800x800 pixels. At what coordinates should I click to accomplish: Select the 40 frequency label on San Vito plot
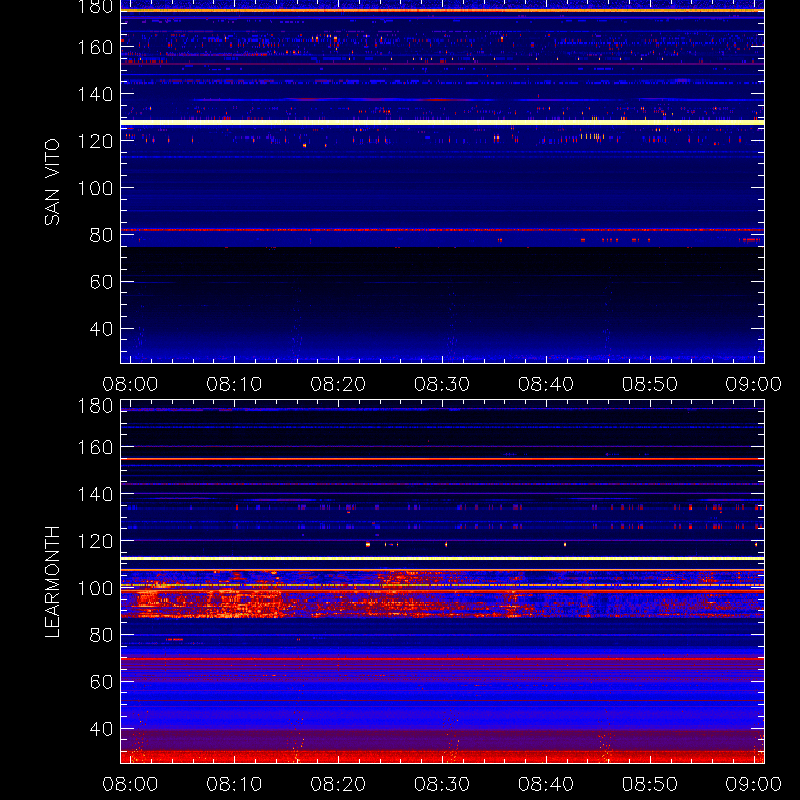(102, 329)
